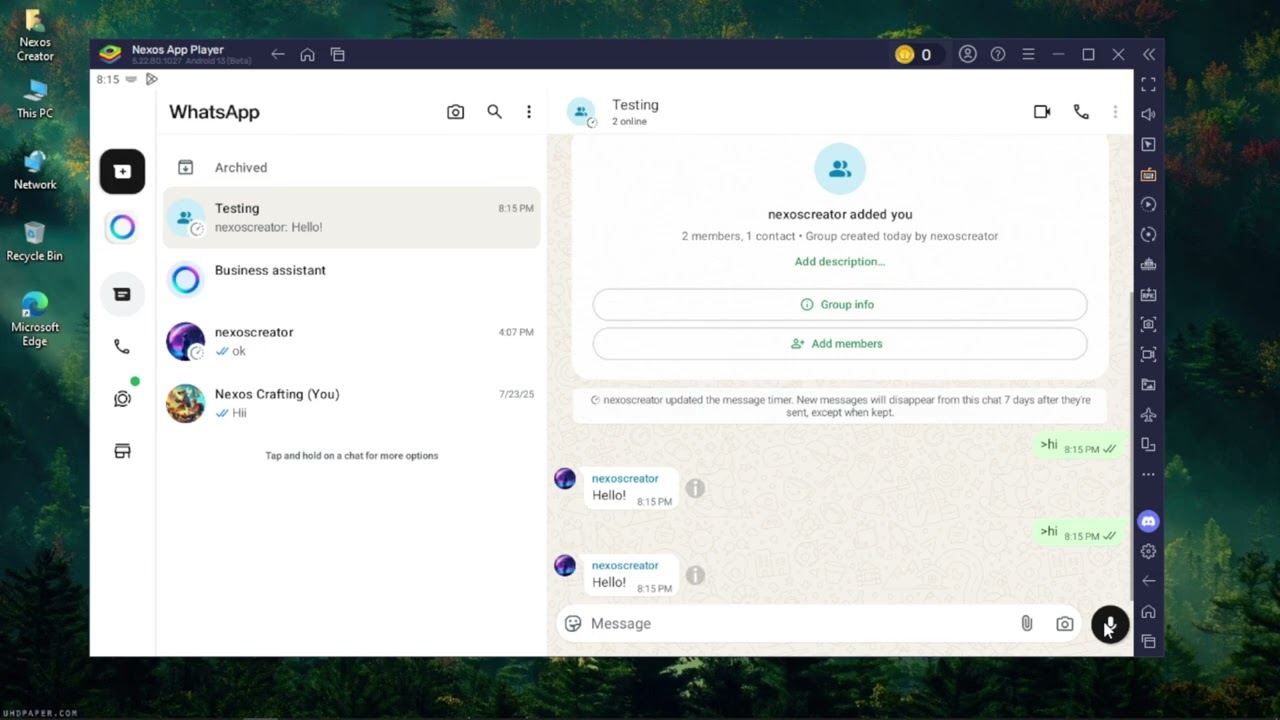Open the Updates status tab in sidebar

(x=122, y=399)
